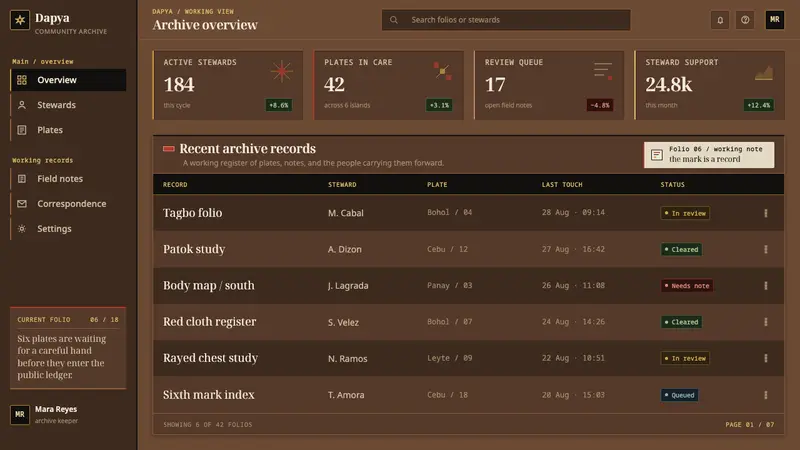The image size is (800, 450).
Task: Open the row menu for Sixth mark index
Action: [x=766, y=395]
